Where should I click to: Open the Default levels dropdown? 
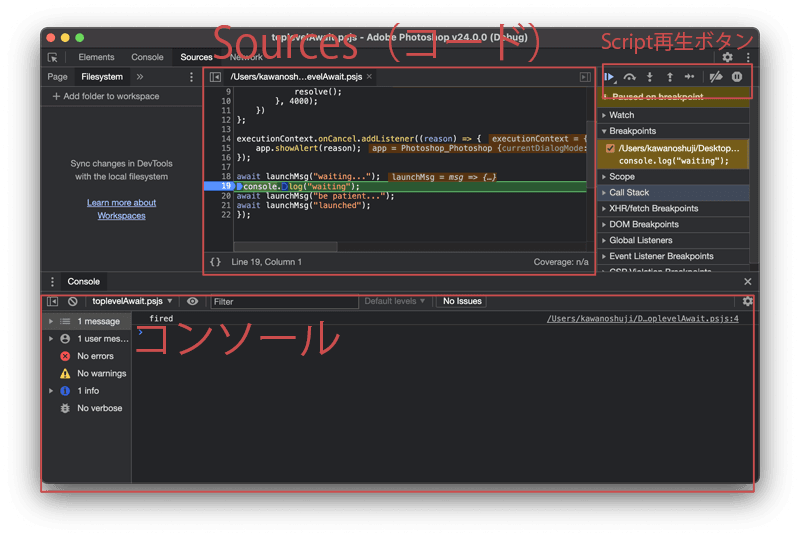(394, 301)
